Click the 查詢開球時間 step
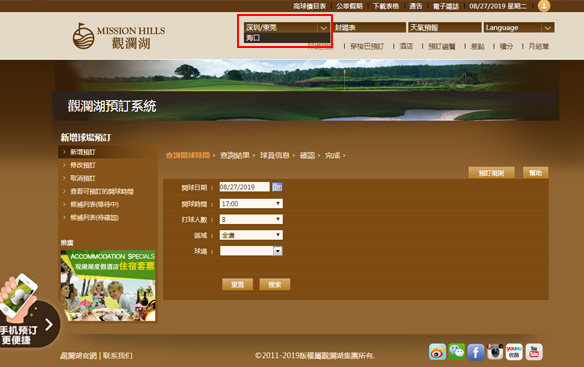 click(x=188, y=155)
